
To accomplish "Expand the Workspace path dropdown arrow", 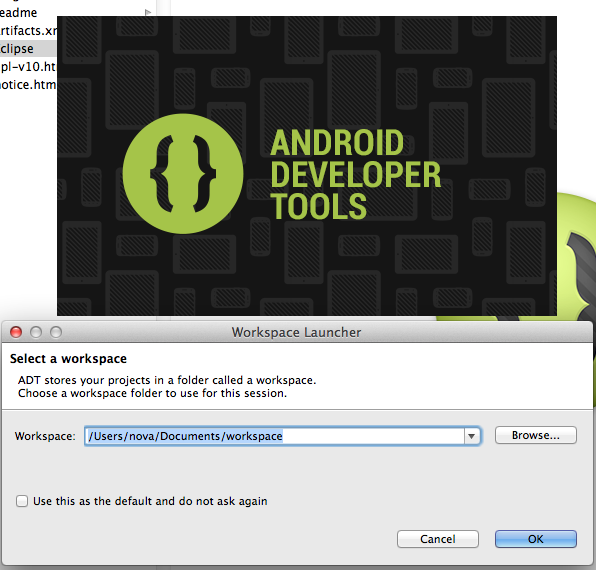I will [472, 436].
